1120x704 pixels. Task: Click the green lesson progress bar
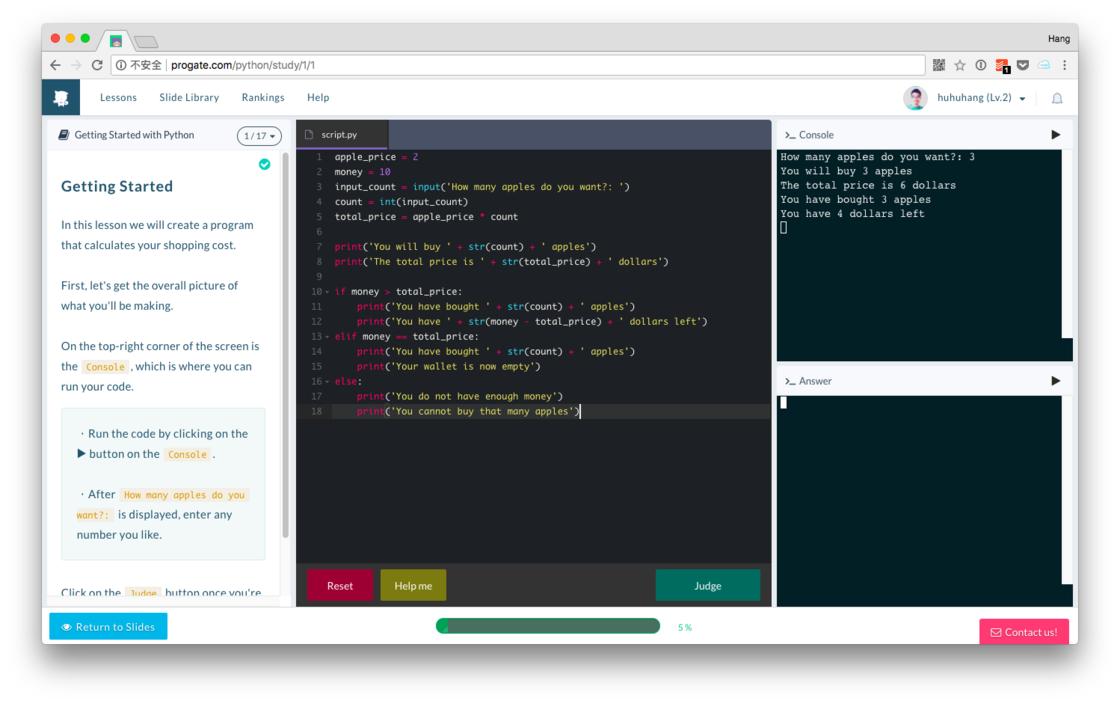[548, 626]
